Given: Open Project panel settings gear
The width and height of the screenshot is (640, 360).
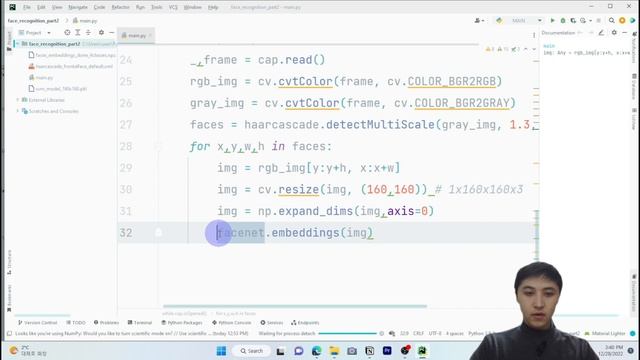Looking at the screenshot, I should tap(101, 32).
